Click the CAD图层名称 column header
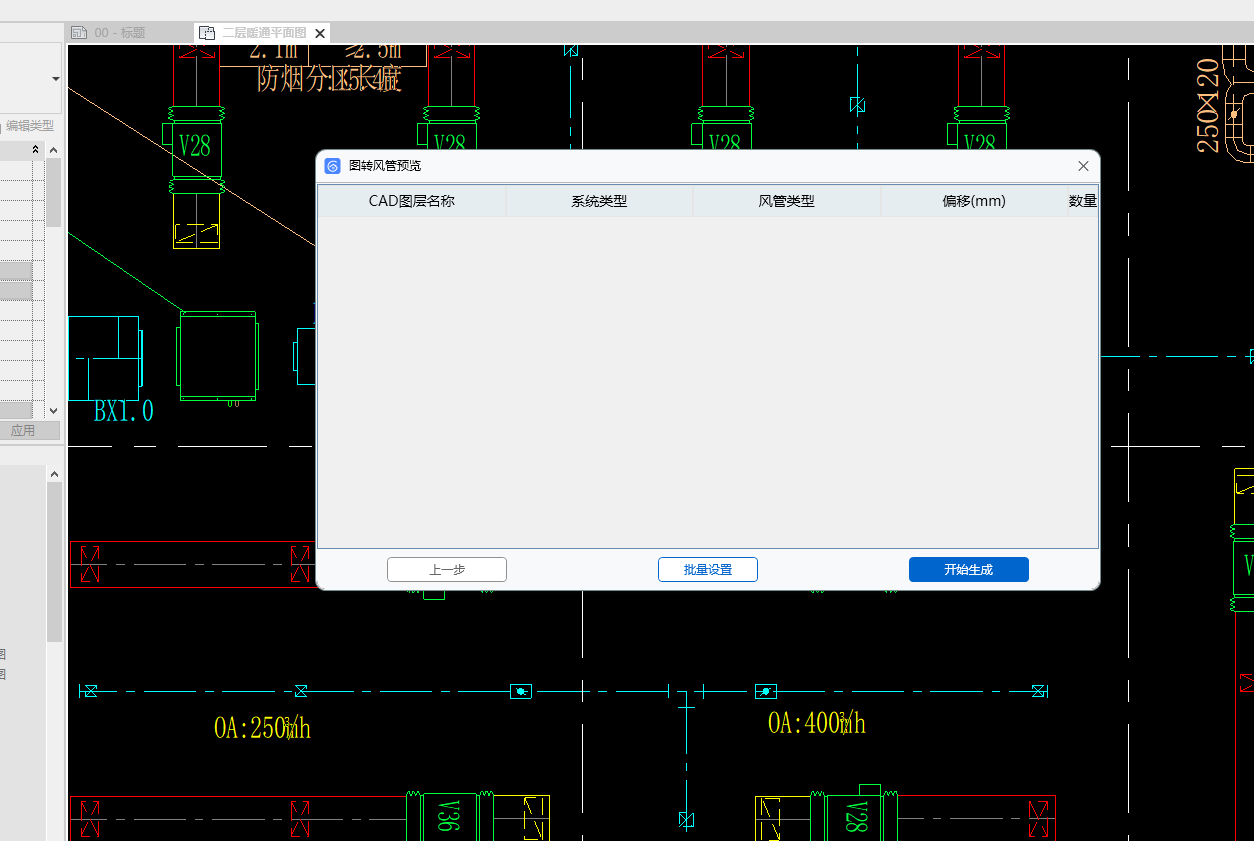1254x841 pixels. (x=411, y=201)
